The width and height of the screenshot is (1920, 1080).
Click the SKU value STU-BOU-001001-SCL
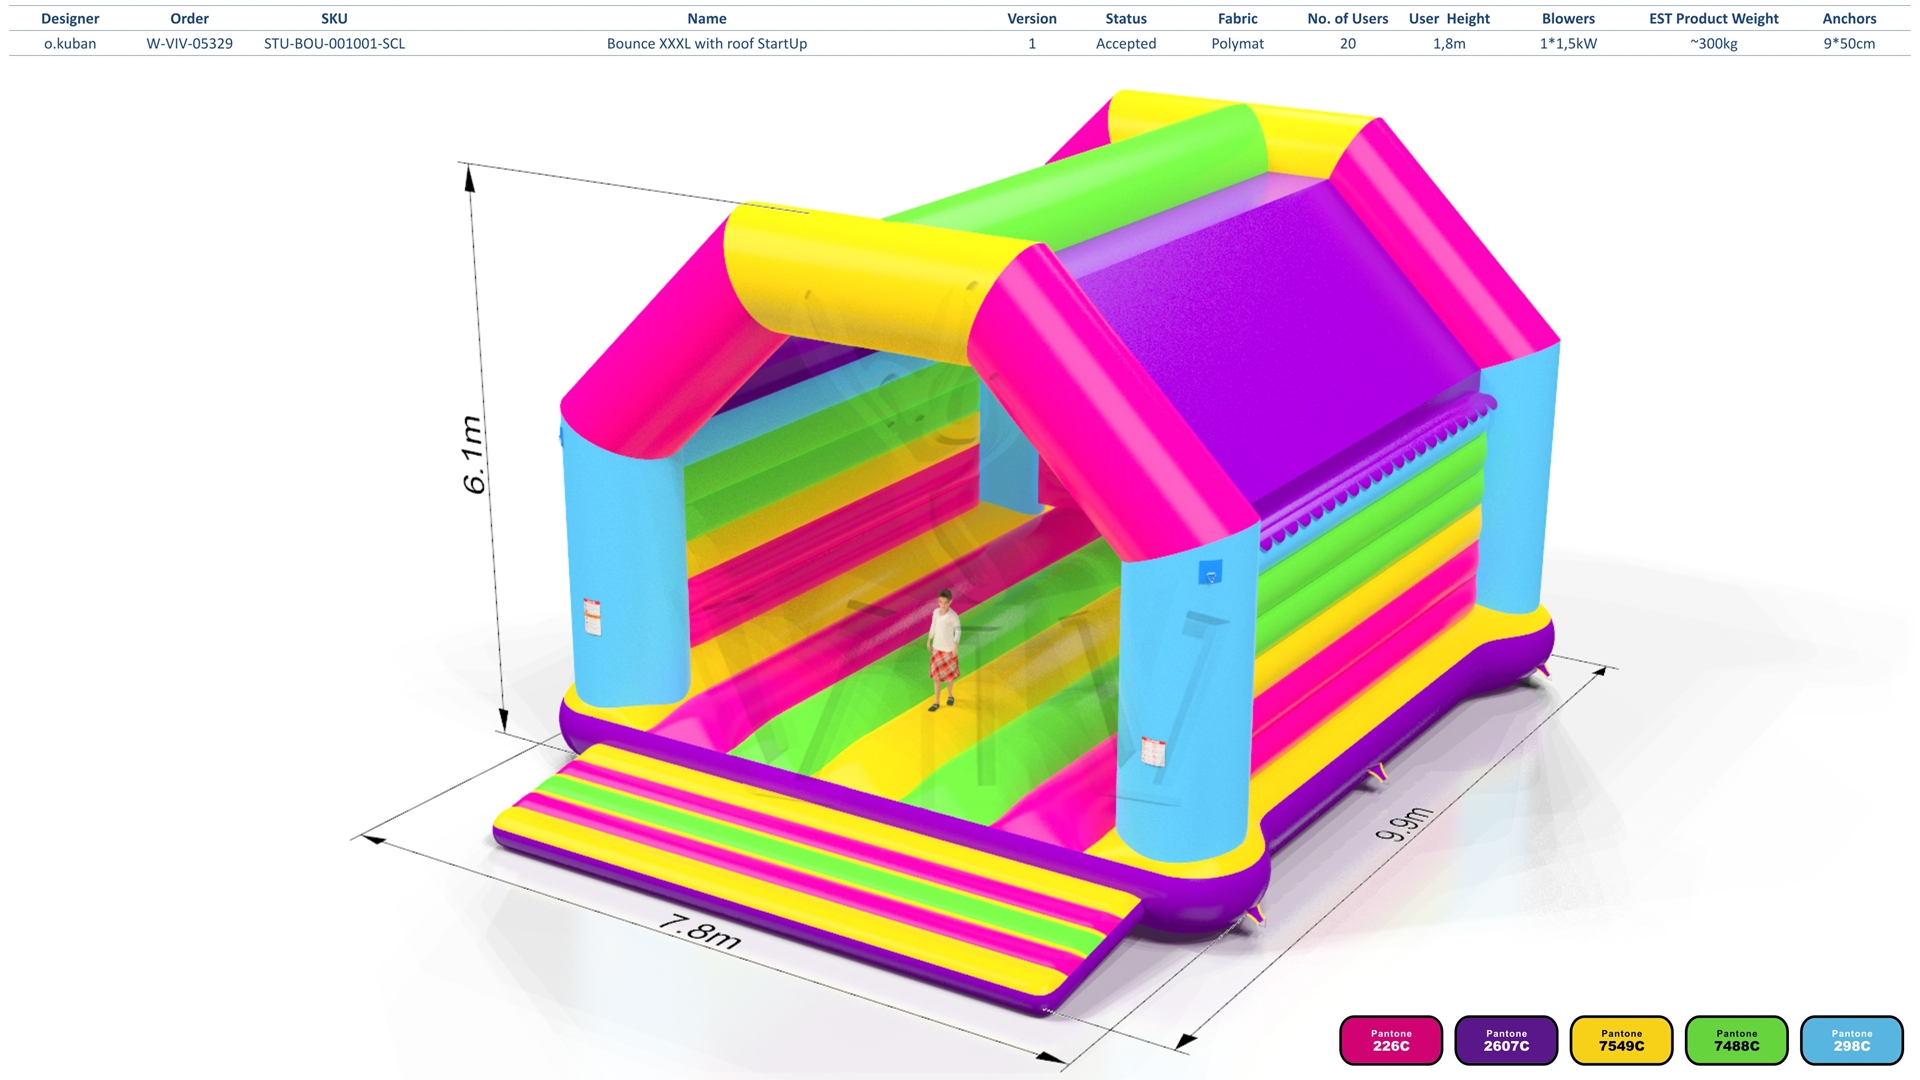[x=334, y=43]
